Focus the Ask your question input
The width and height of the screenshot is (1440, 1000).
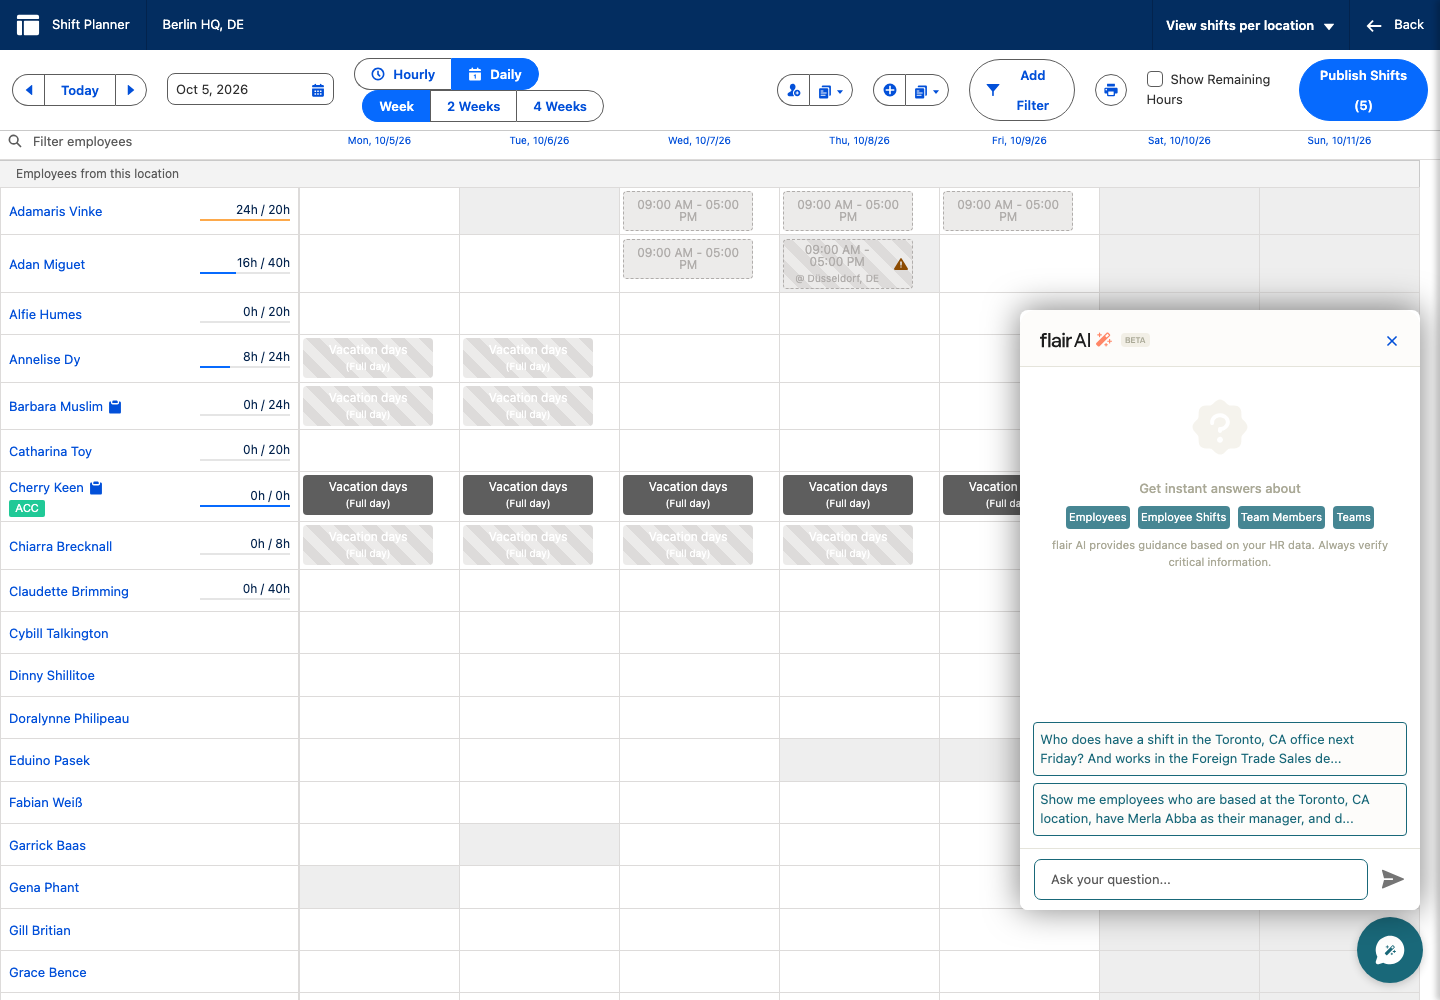pyautogui.click(x=1201, y=880)
